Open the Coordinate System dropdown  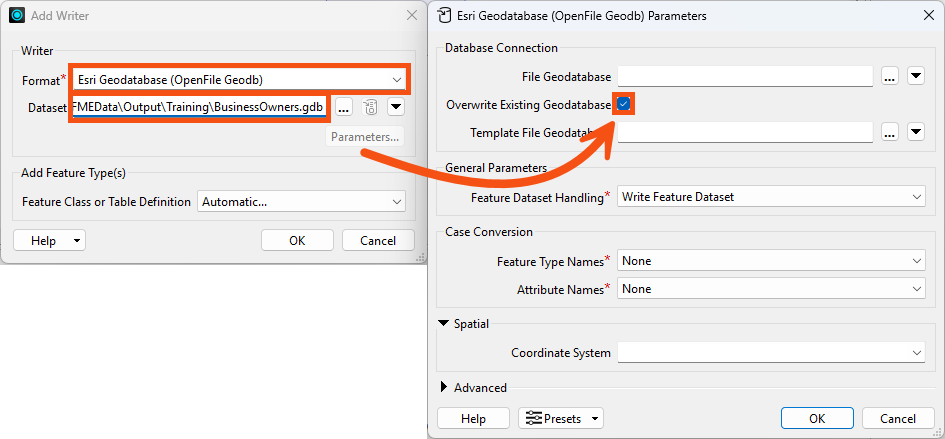click(x=771, y=353)
